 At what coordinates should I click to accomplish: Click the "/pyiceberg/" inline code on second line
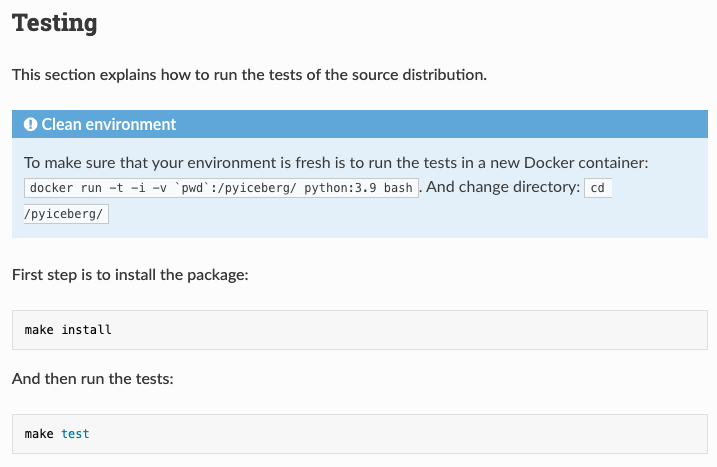click(66, 214)
